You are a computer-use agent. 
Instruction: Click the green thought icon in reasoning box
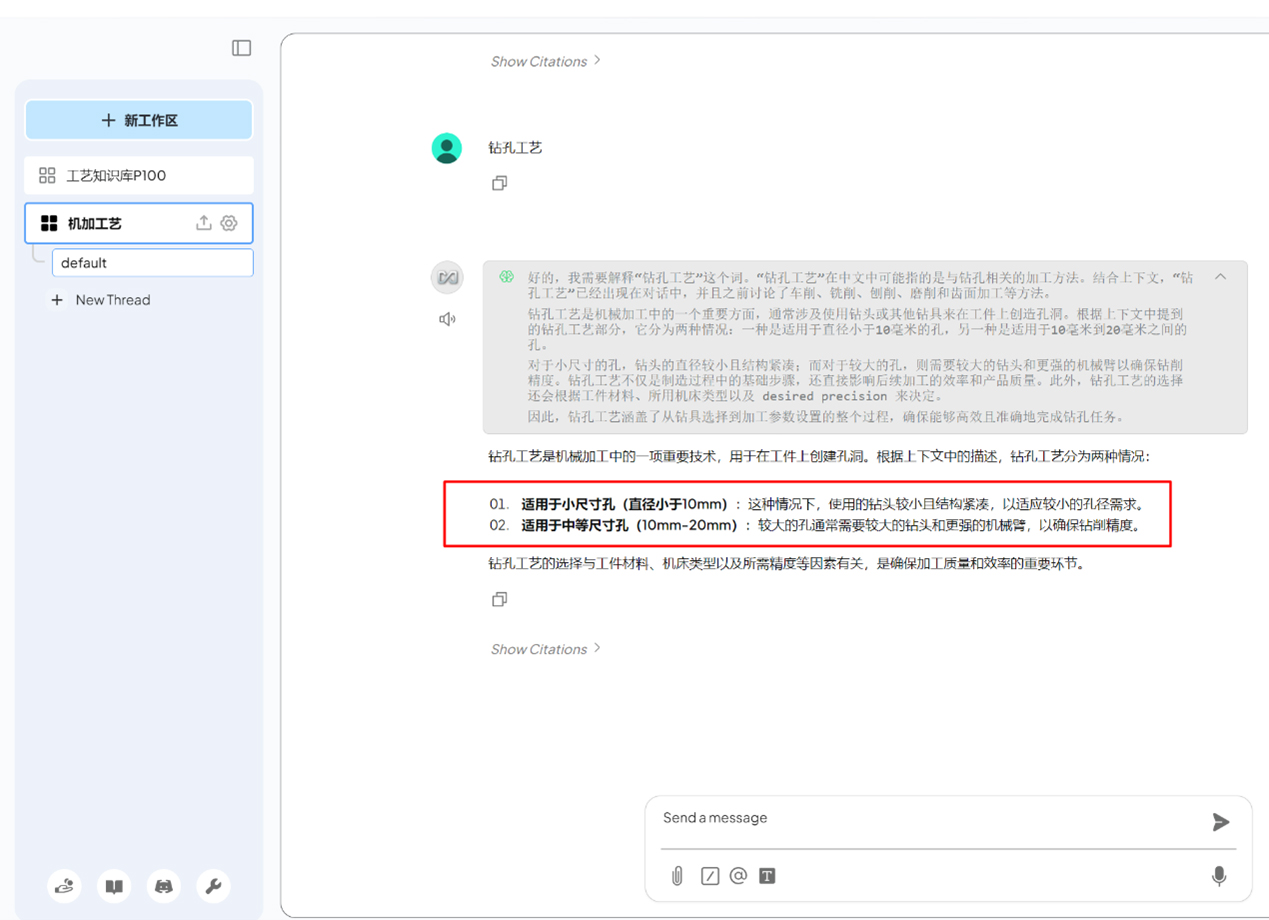(x=507, y=277)
